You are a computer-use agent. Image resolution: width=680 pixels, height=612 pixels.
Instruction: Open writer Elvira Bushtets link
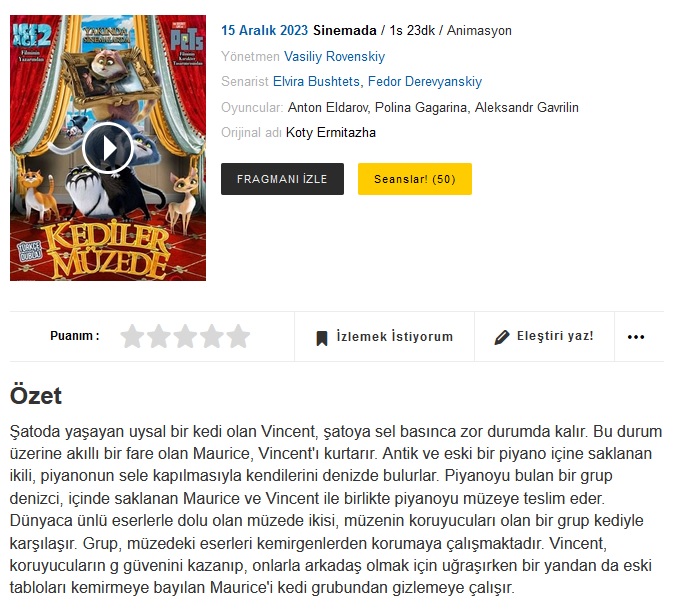tap(316, 82)
